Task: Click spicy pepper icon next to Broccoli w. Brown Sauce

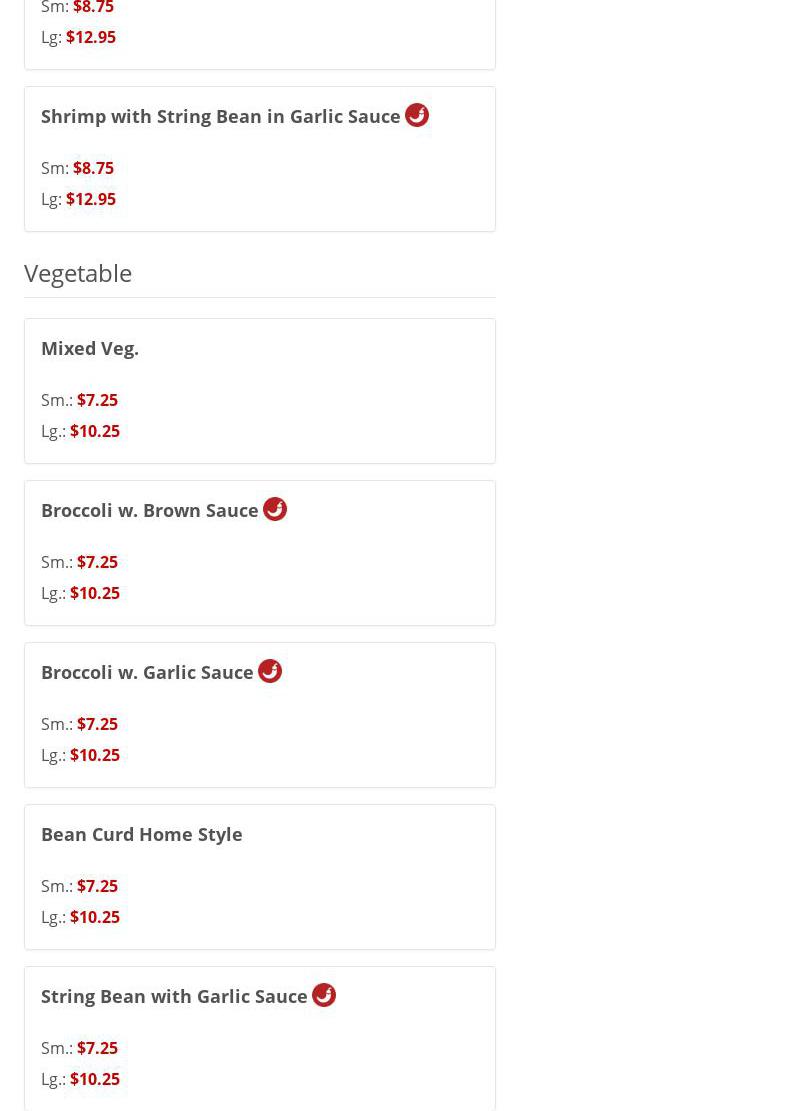Action: [275, 509]
